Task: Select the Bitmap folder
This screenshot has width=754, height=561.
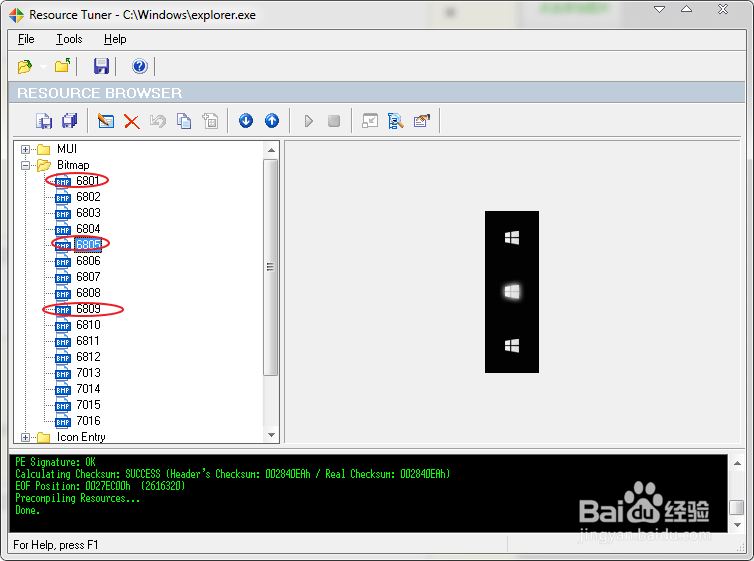Action: 73,165
